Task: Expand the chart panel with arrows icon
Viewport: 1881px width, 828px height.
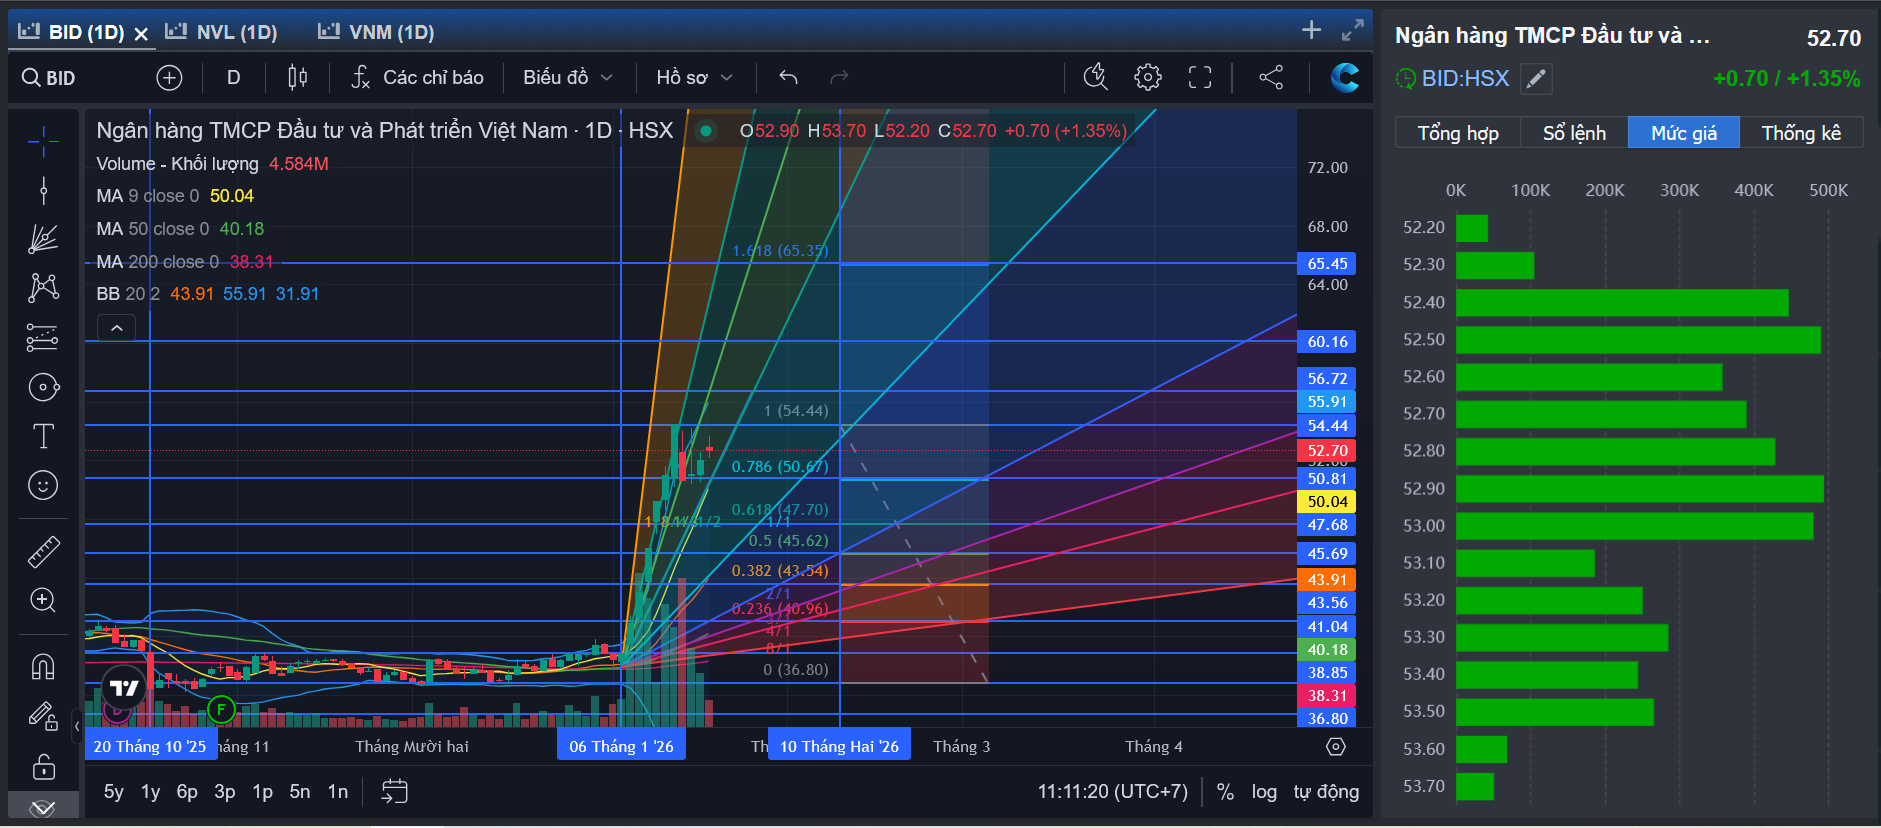Action: click(1353, 30)
